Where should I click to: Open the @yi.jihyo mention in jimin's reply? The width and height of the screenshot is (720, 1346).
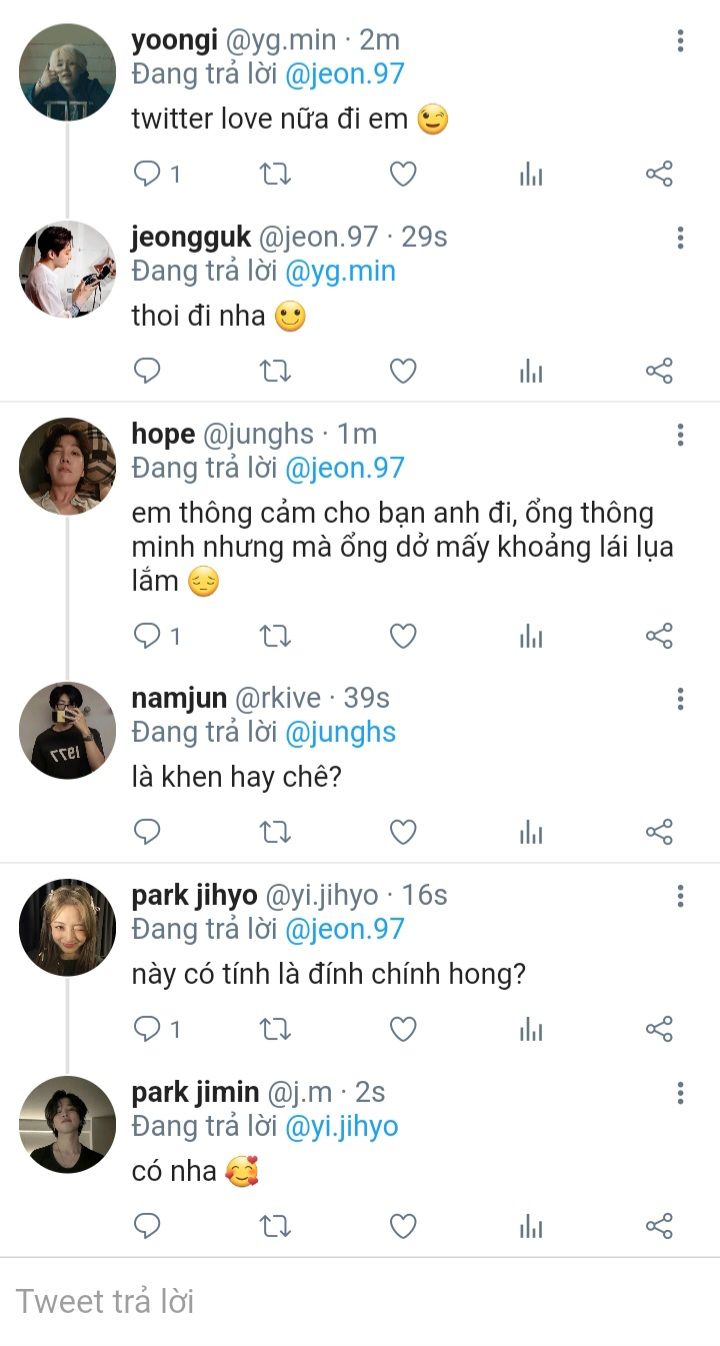[x=342, y=1126]
